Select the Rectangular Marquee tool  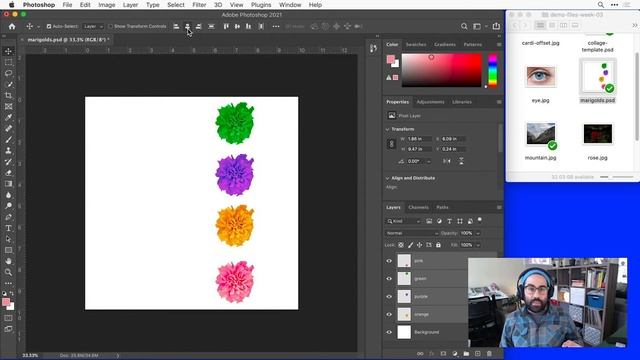[x=8, y=62]
